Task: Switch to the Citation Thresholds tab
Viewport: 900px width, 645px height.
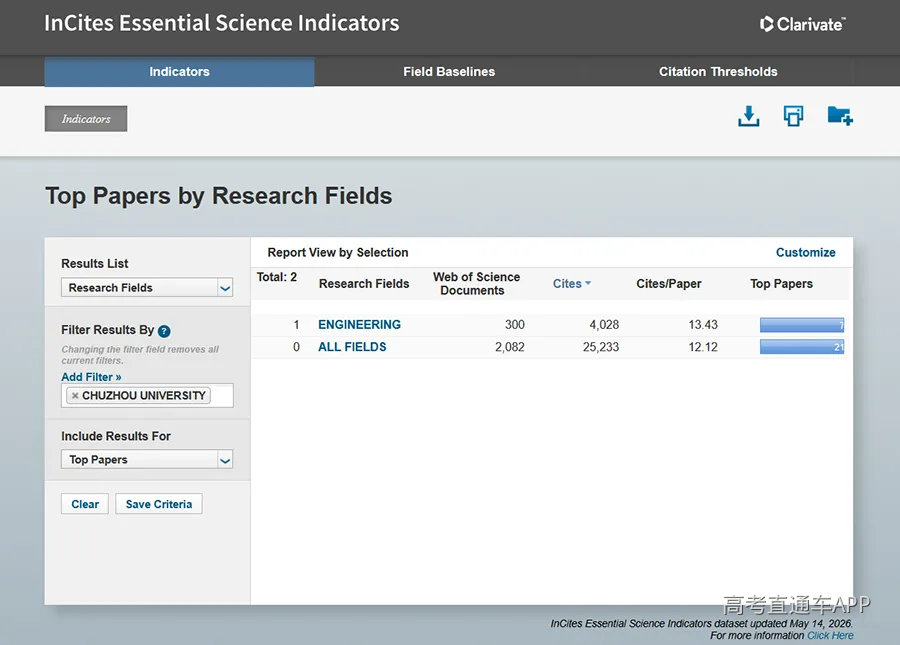Action: point(718,72)
